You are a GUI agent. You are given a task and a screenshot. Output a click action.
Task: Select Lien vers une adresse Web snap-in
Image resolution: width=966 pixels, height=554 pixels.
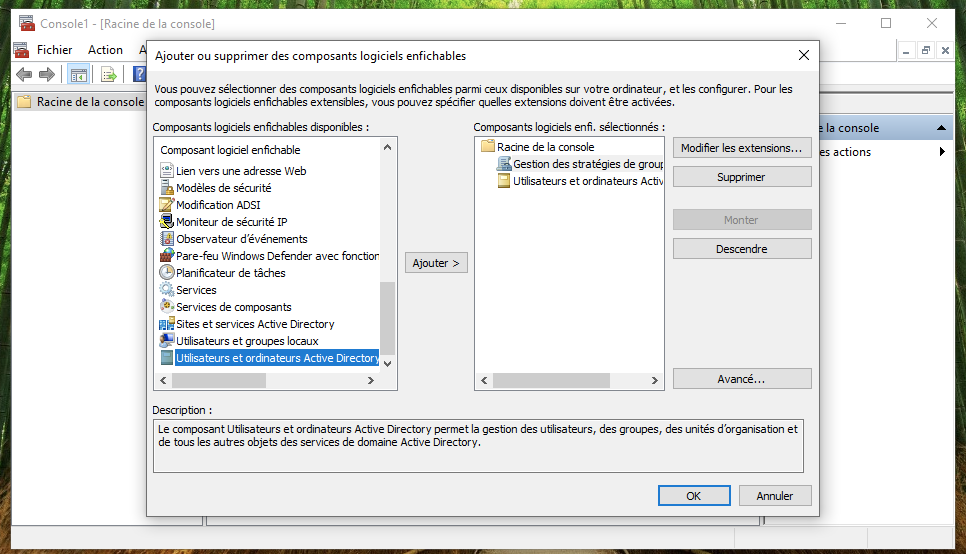[240, 171]
